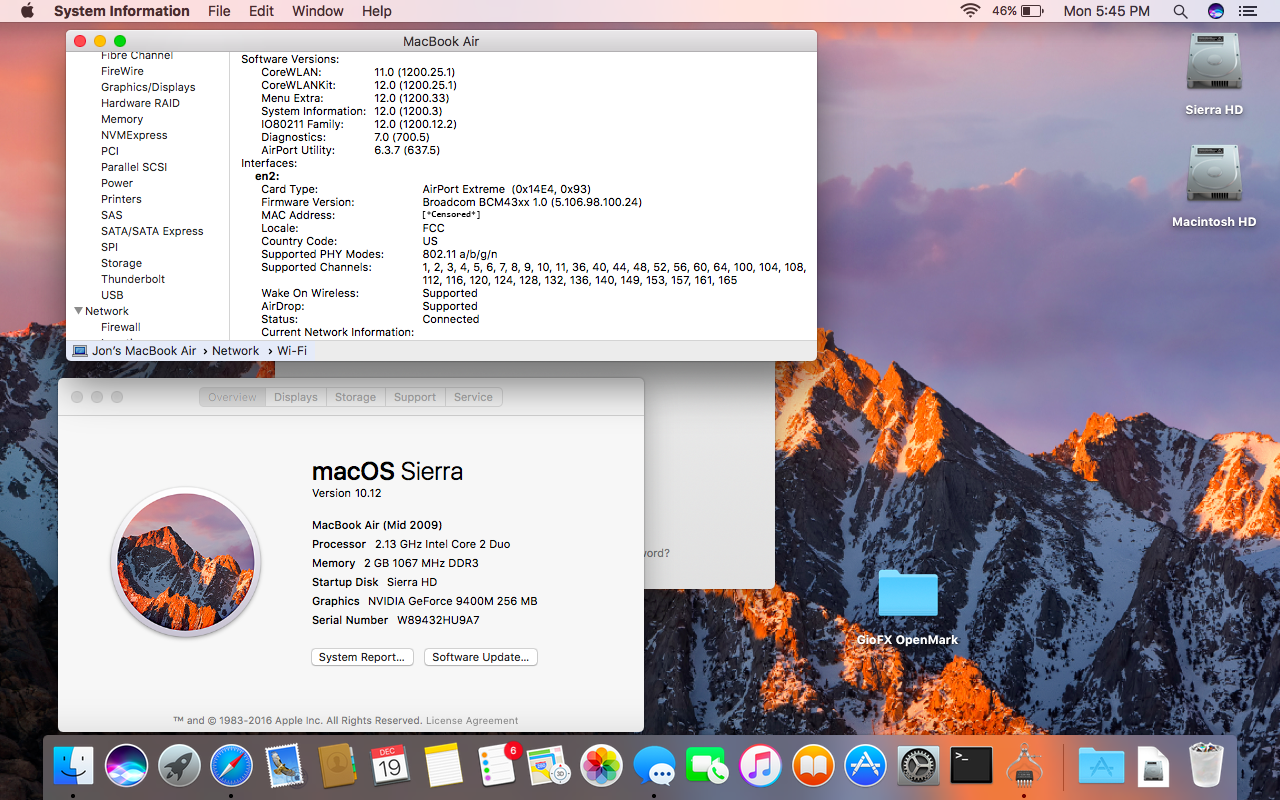This screenshot has width=1280, height=800.
Task: Click the System Report... button
Action: tap(362, 657)
